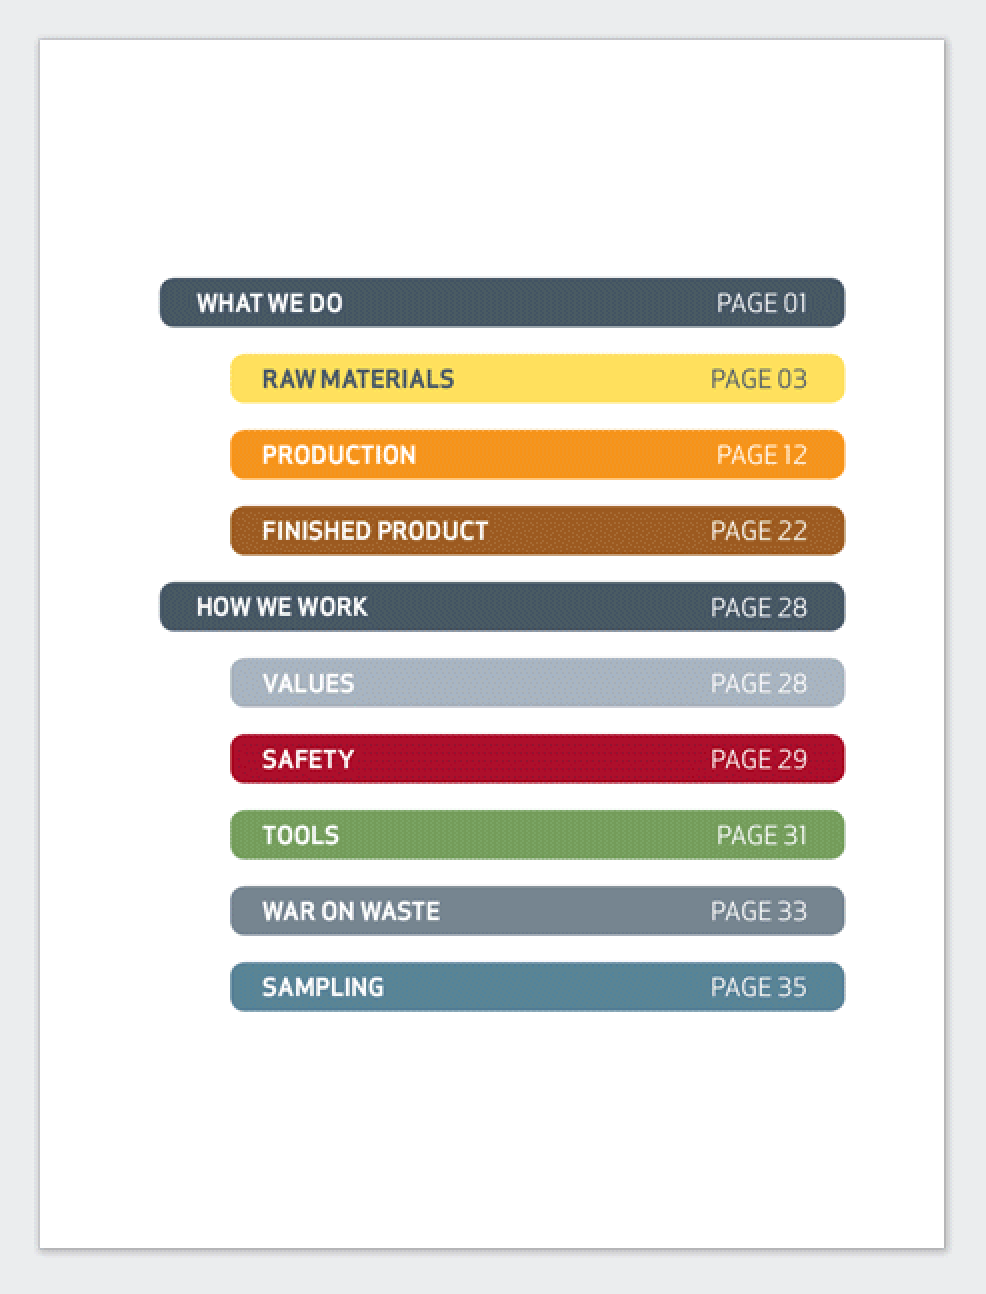Viewport: 986px width, 1294px height.
Task: Click the PAGE 22 label
Action: tap(758, 531)
